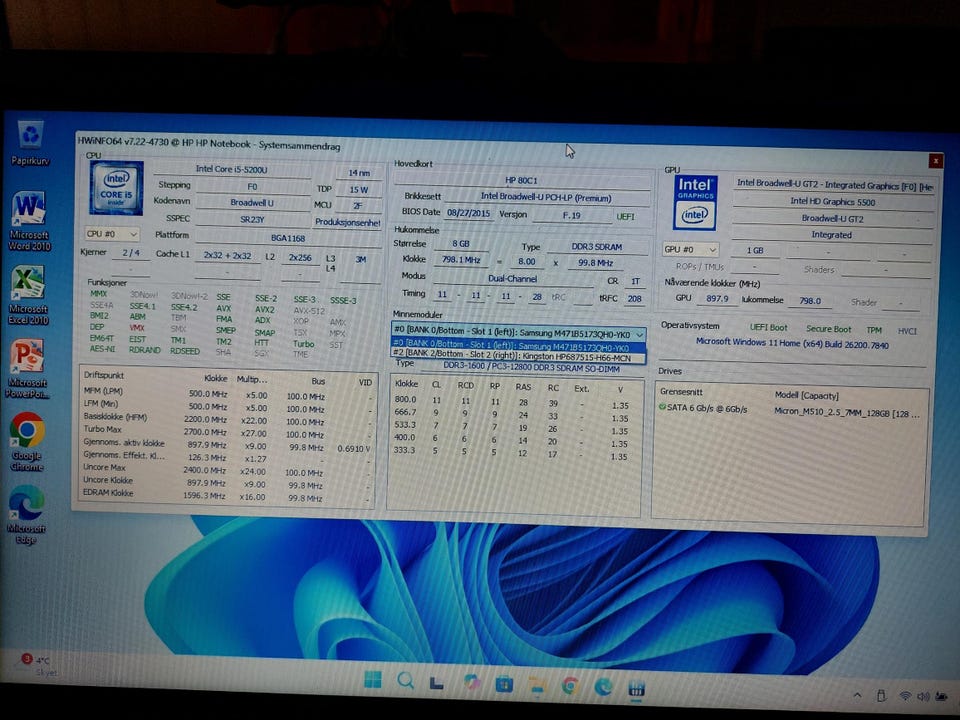Open Task View from the taskbar

coord(437,682)
